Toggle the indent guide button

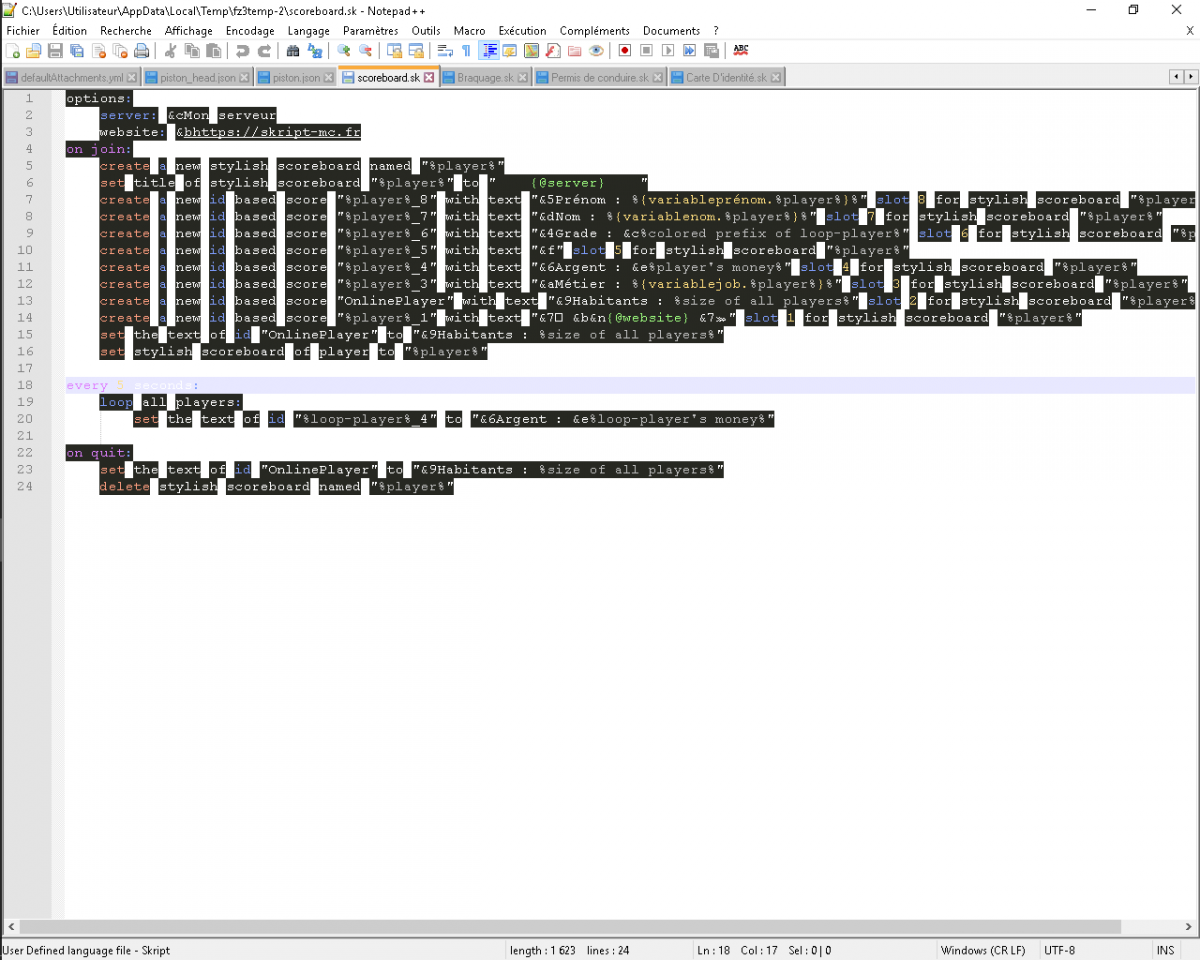pos(489,51)
